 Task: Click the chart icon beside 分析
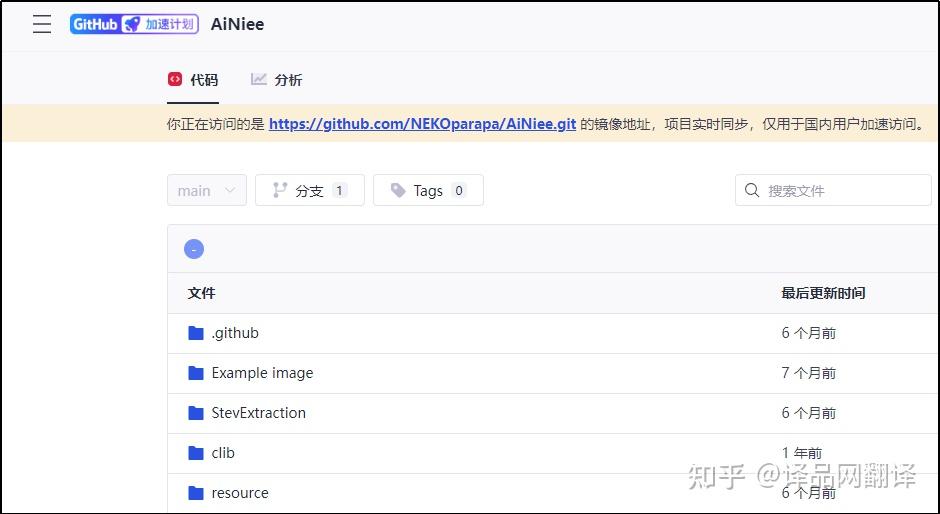(x=258, y=79)
